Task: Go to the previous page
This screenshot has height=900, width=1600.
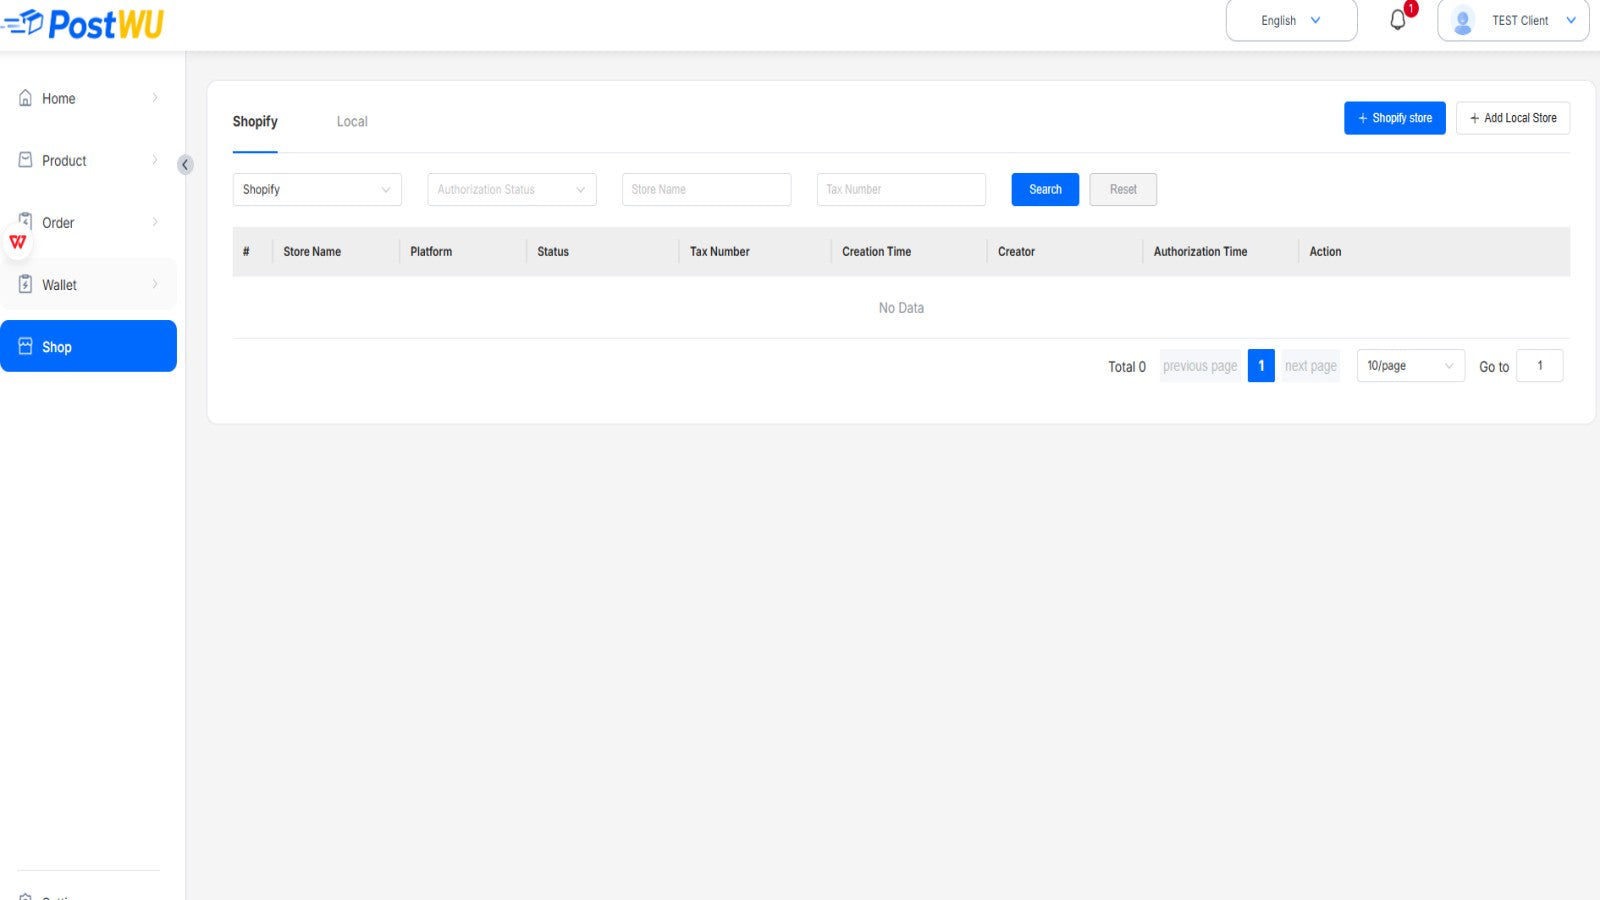Action: coord(1200,366)
